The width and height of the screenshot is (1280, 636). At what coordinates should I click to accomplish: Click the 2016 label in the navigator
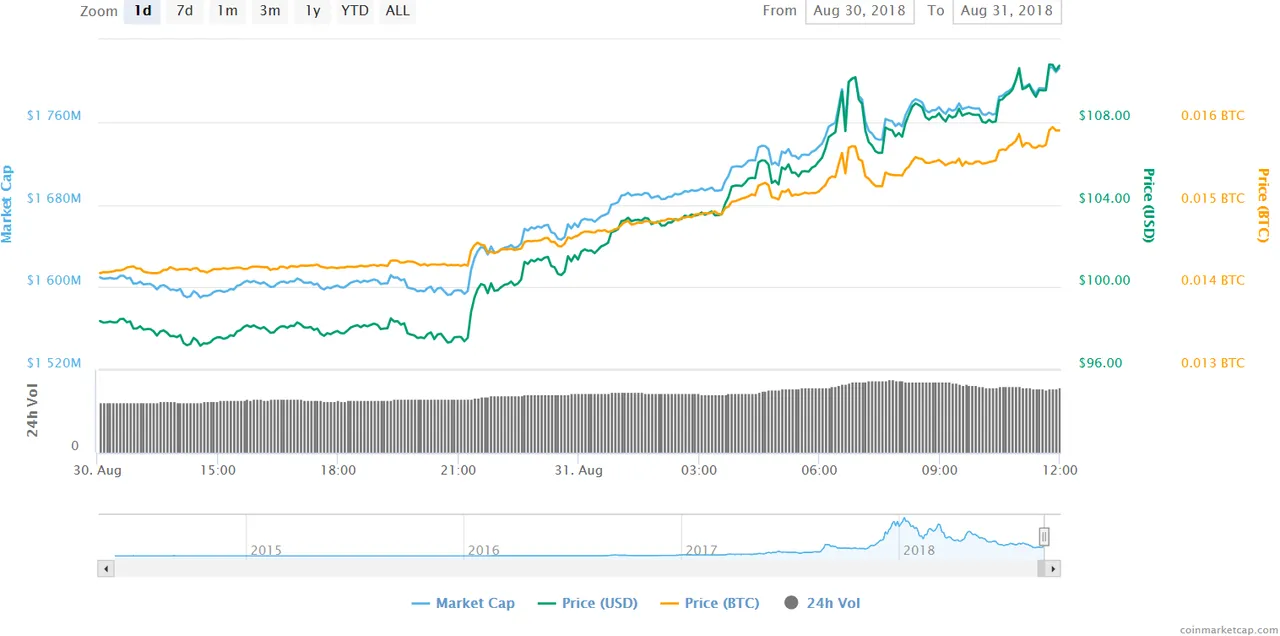(x=484, y=550)
